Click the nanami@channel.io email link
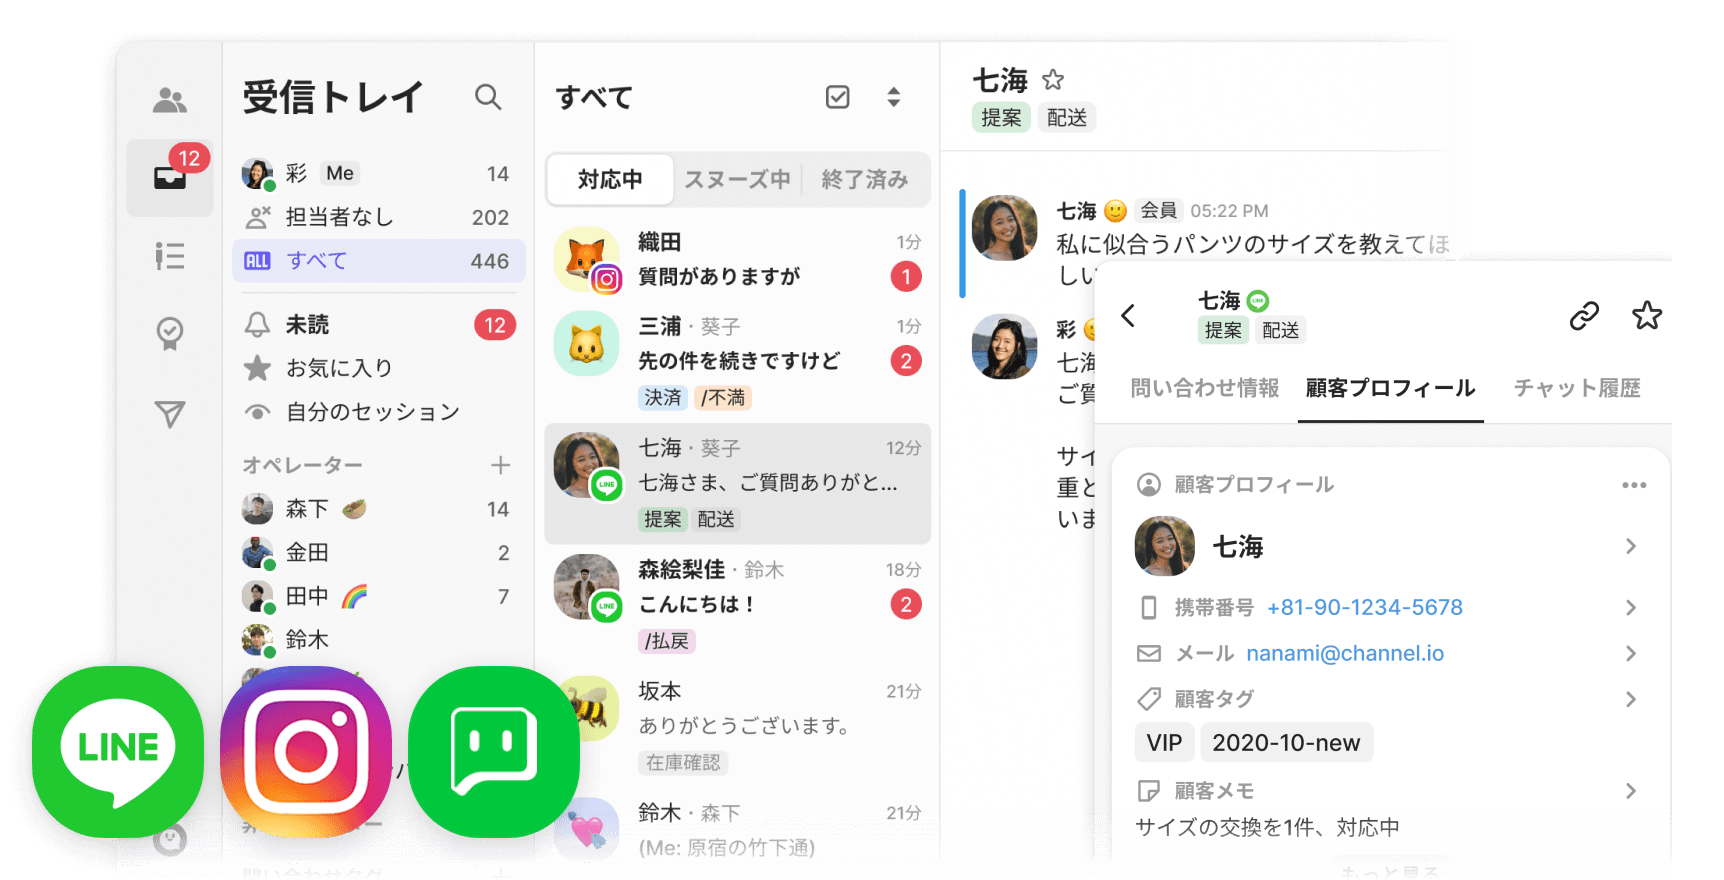Viewport: 1724px width, 880px height. [x=1344, y=654]
